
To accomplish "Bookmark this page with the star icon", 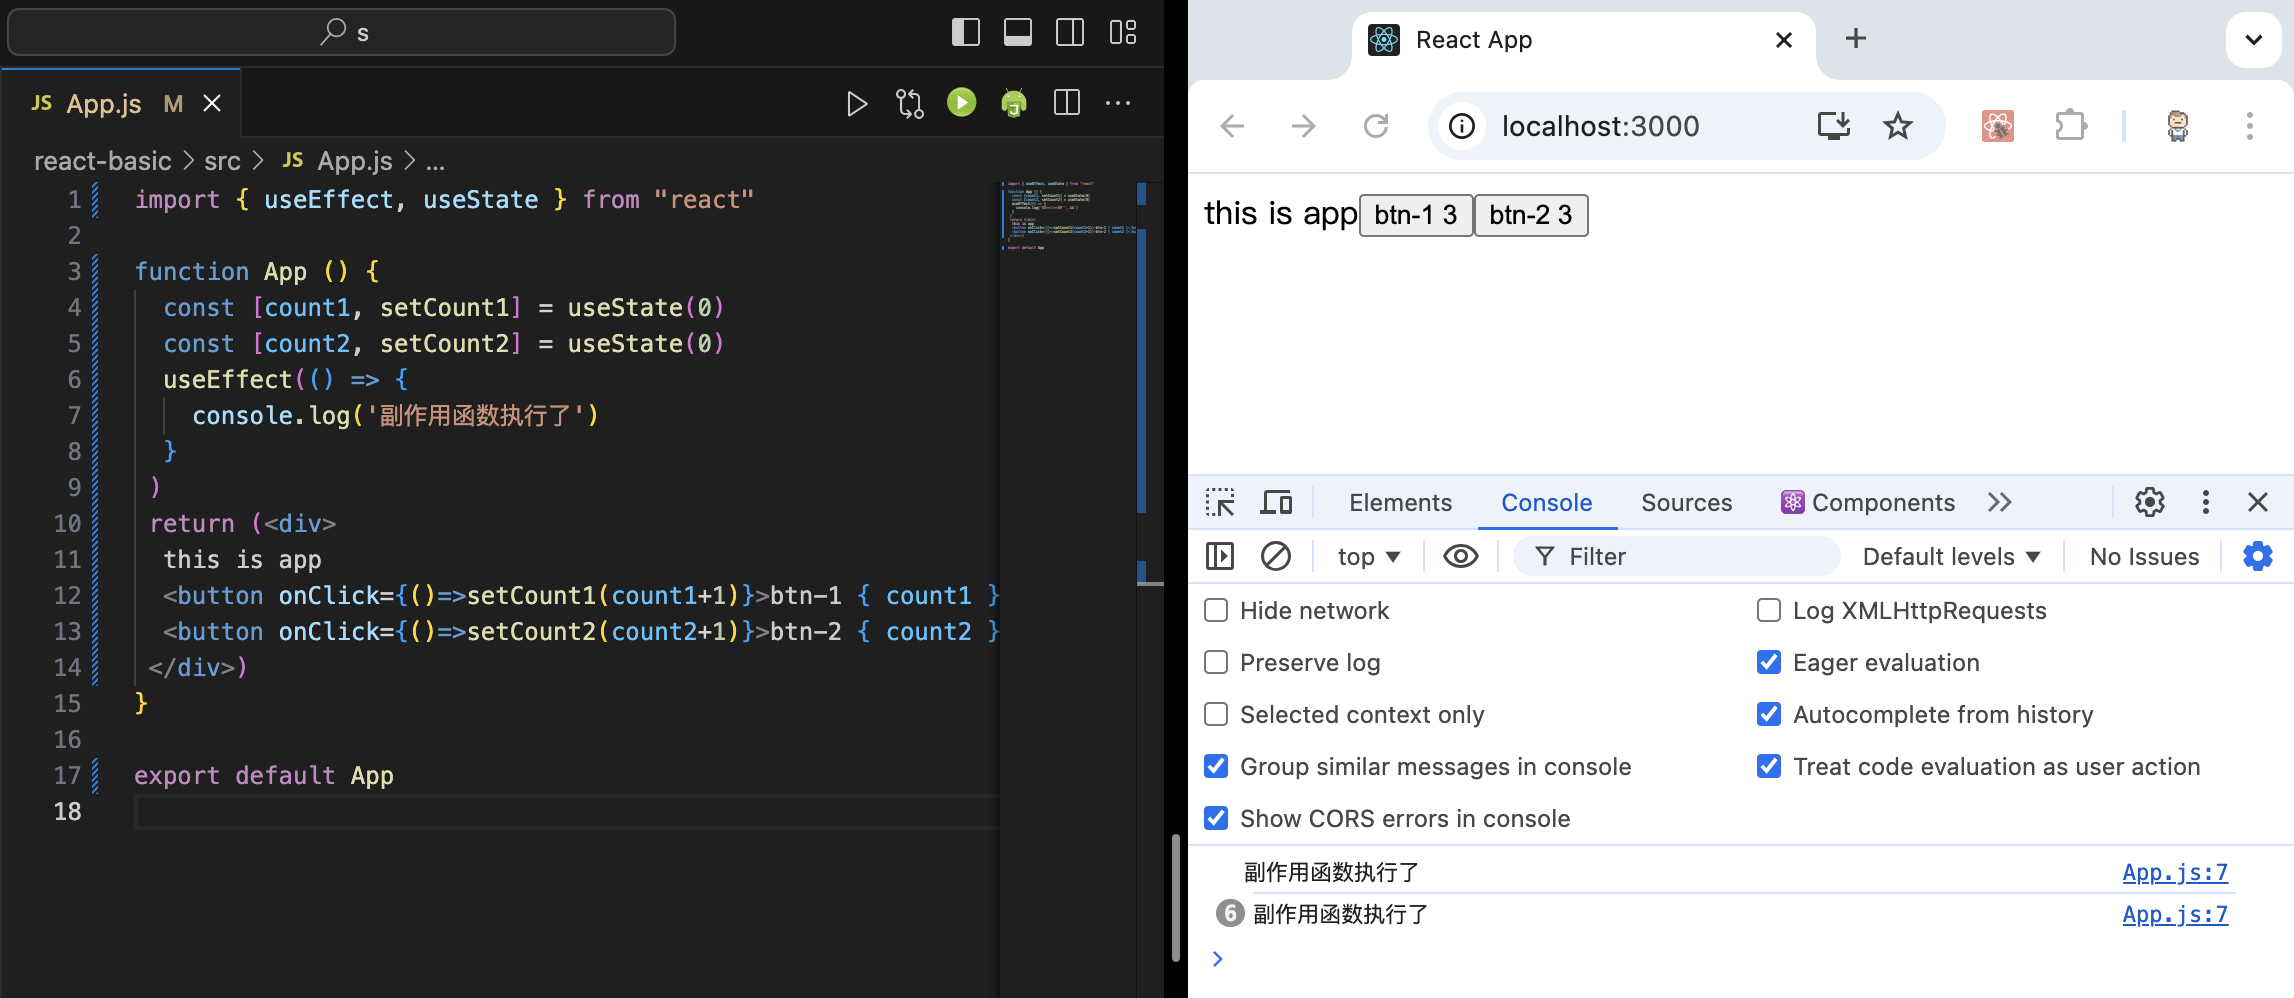I will (1897, 126).
